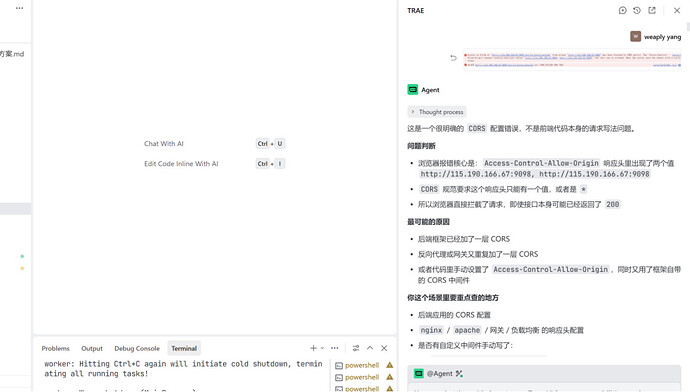Image resolution: width=690 pixels, height=392 pixels.
Task: Click warning icon on first powershell entry
Action: (x=389, y=365)
